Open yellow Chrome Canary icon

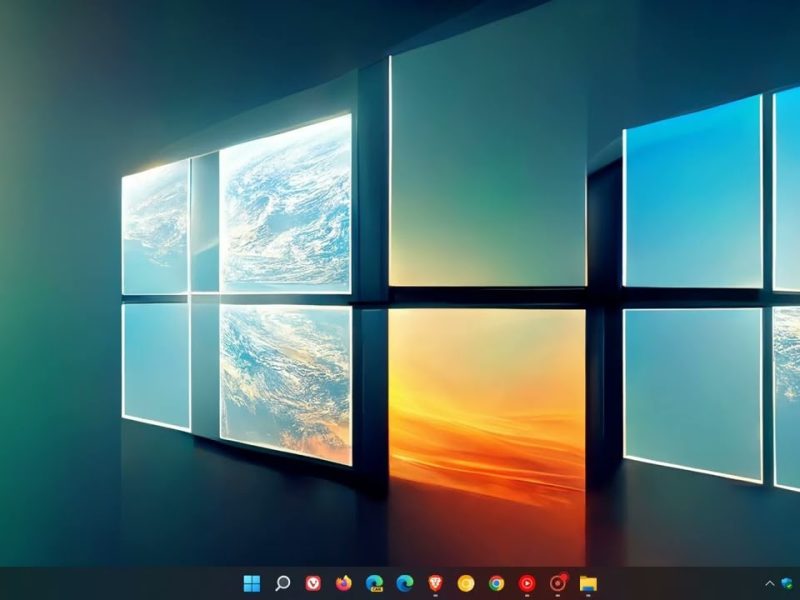pyautogui.click(x=466, y=583)
